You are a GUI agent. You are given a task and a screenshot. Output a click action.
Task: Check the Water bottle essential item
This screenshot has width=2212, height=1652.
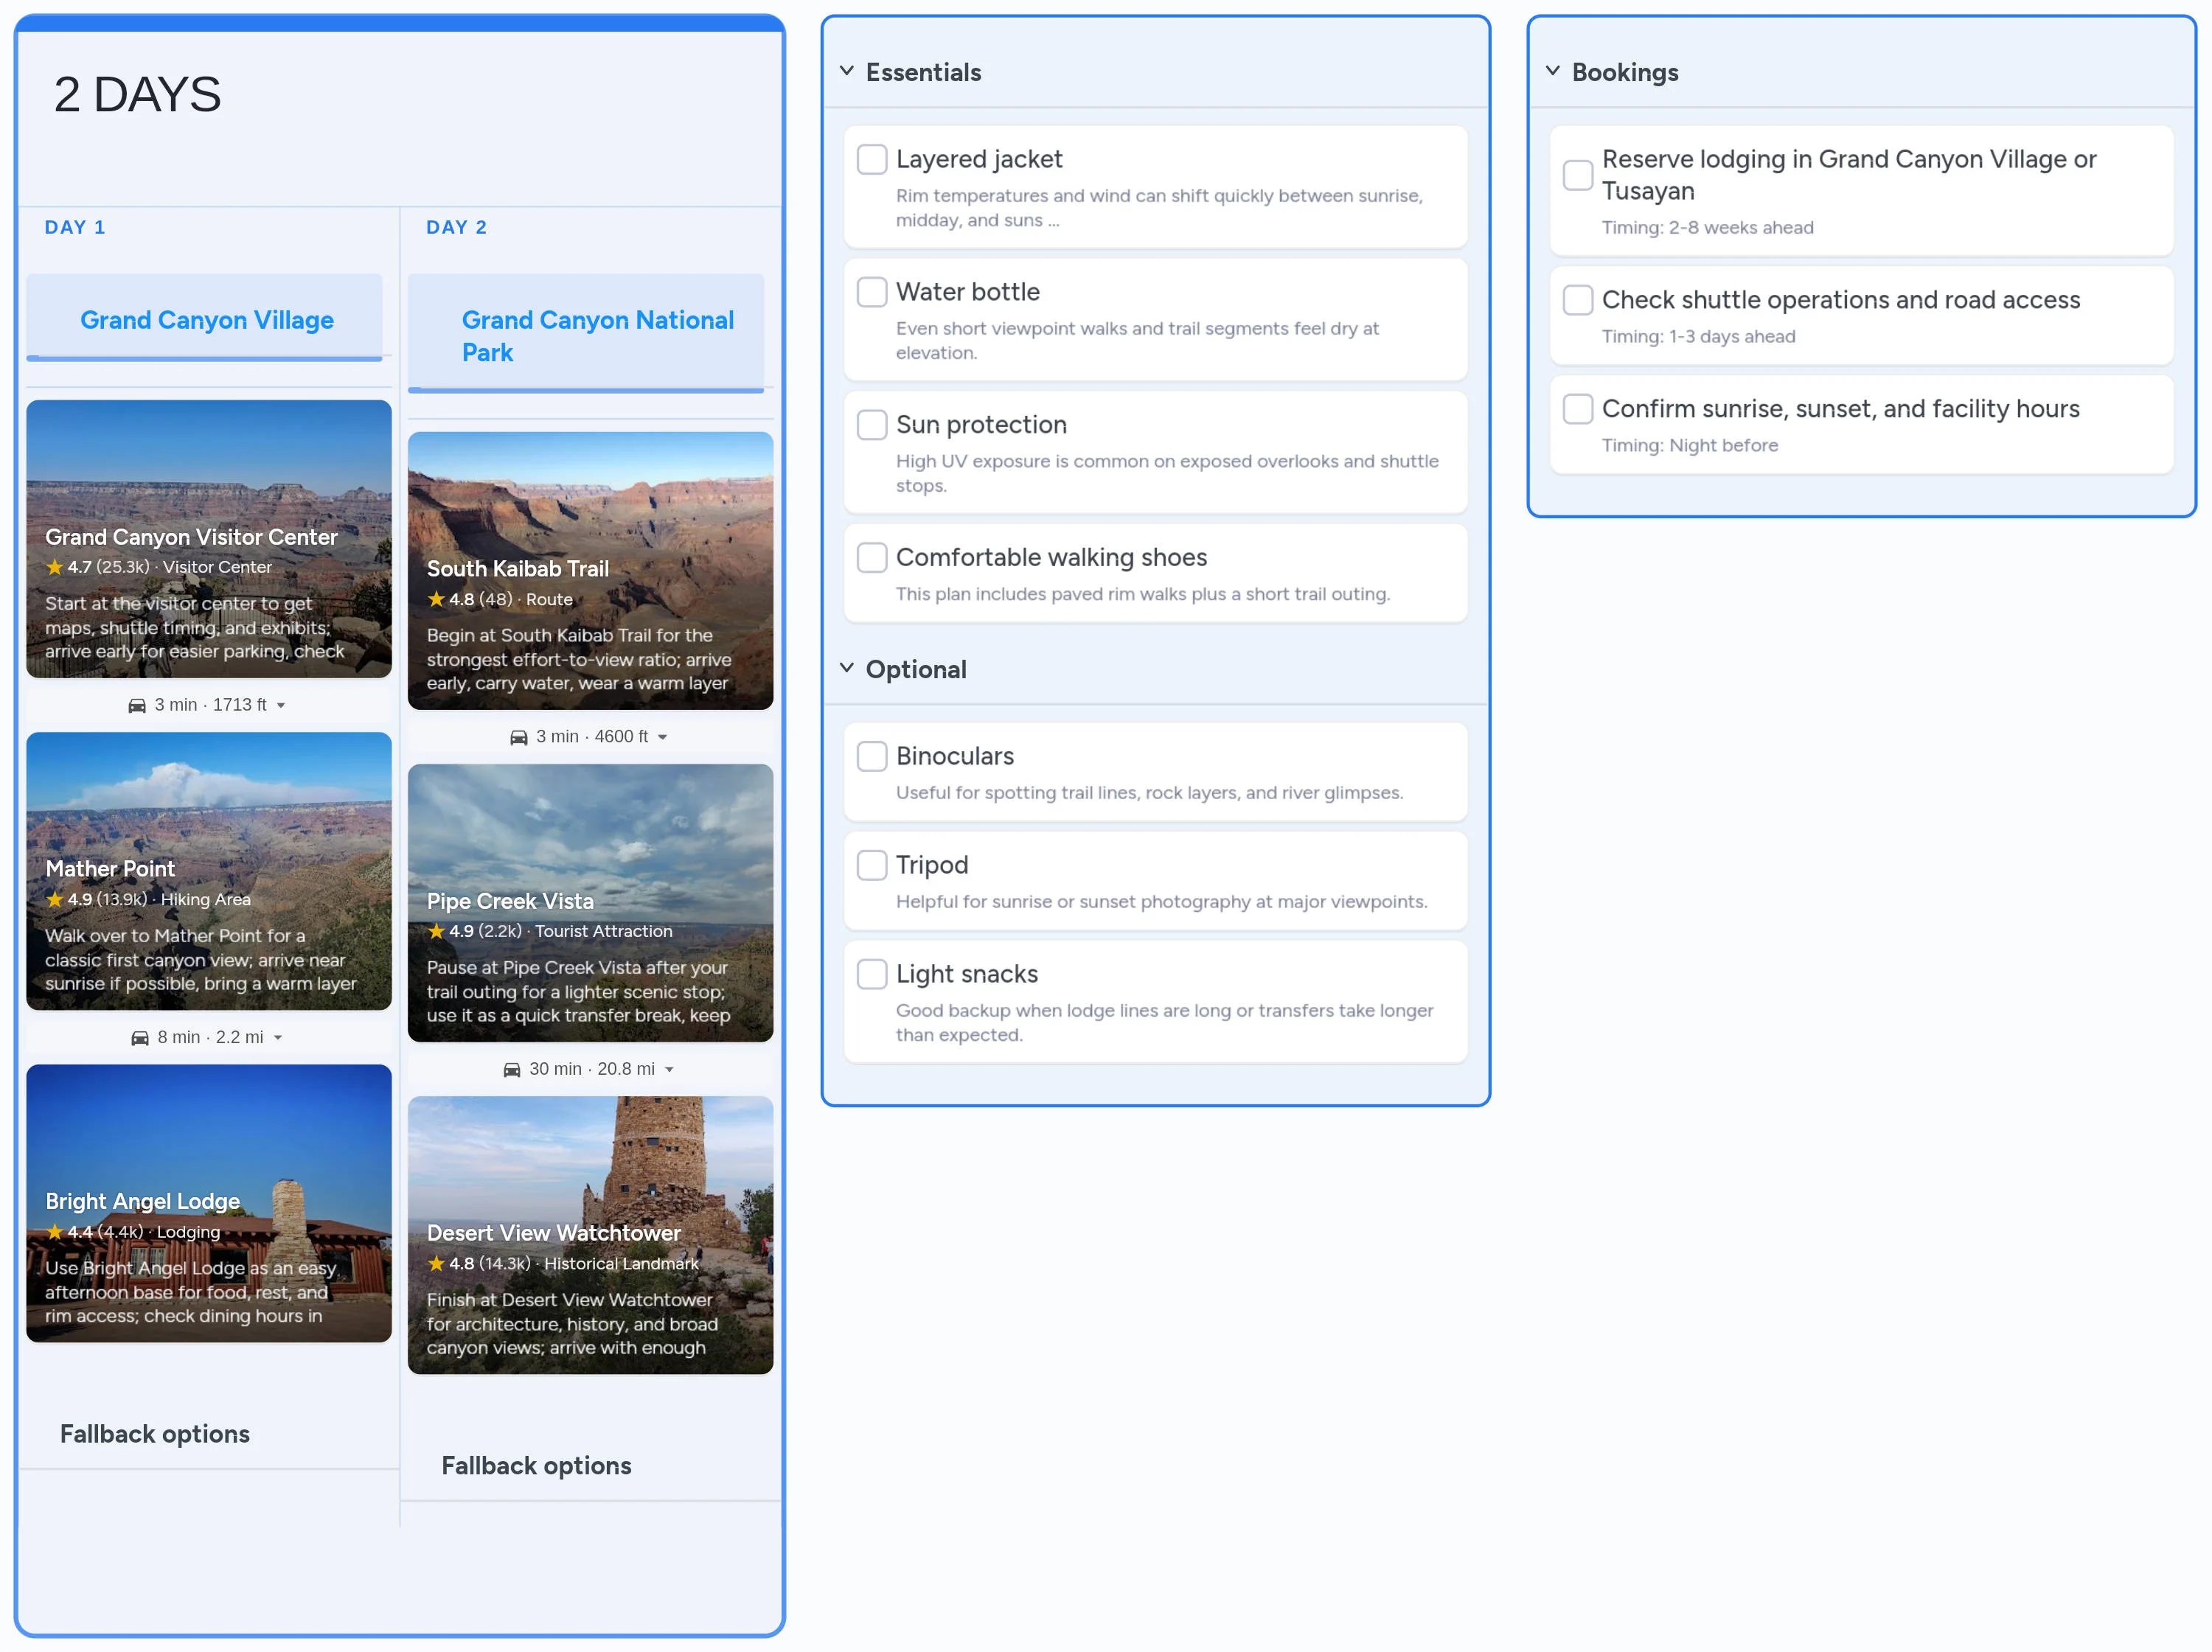871,291
